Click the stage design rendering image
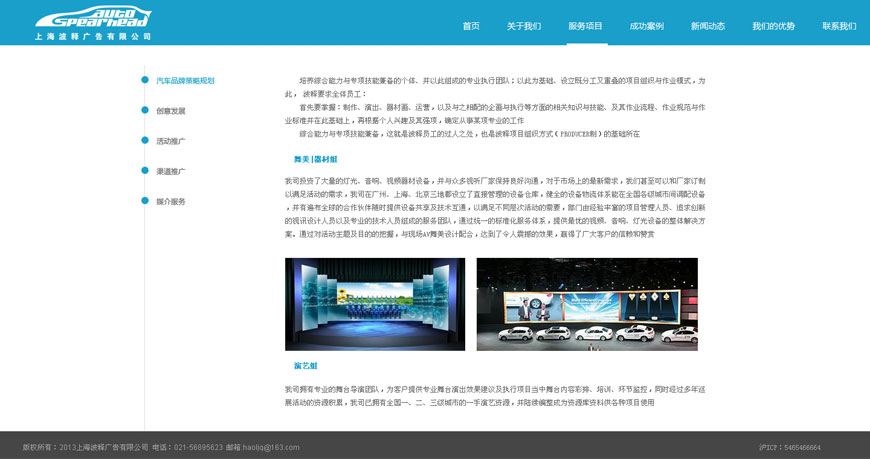 [375, 304]
